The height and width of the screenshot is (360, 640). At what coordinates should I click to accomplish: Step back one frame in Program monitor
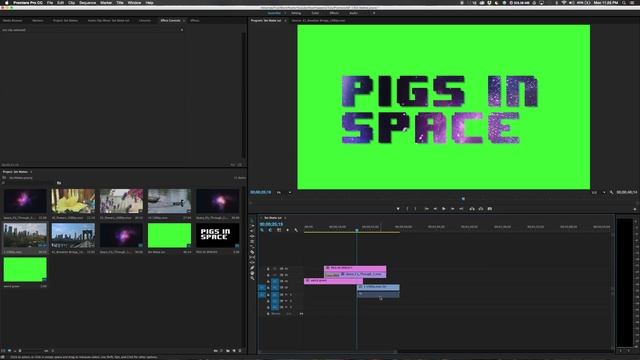tap(435, 209)
